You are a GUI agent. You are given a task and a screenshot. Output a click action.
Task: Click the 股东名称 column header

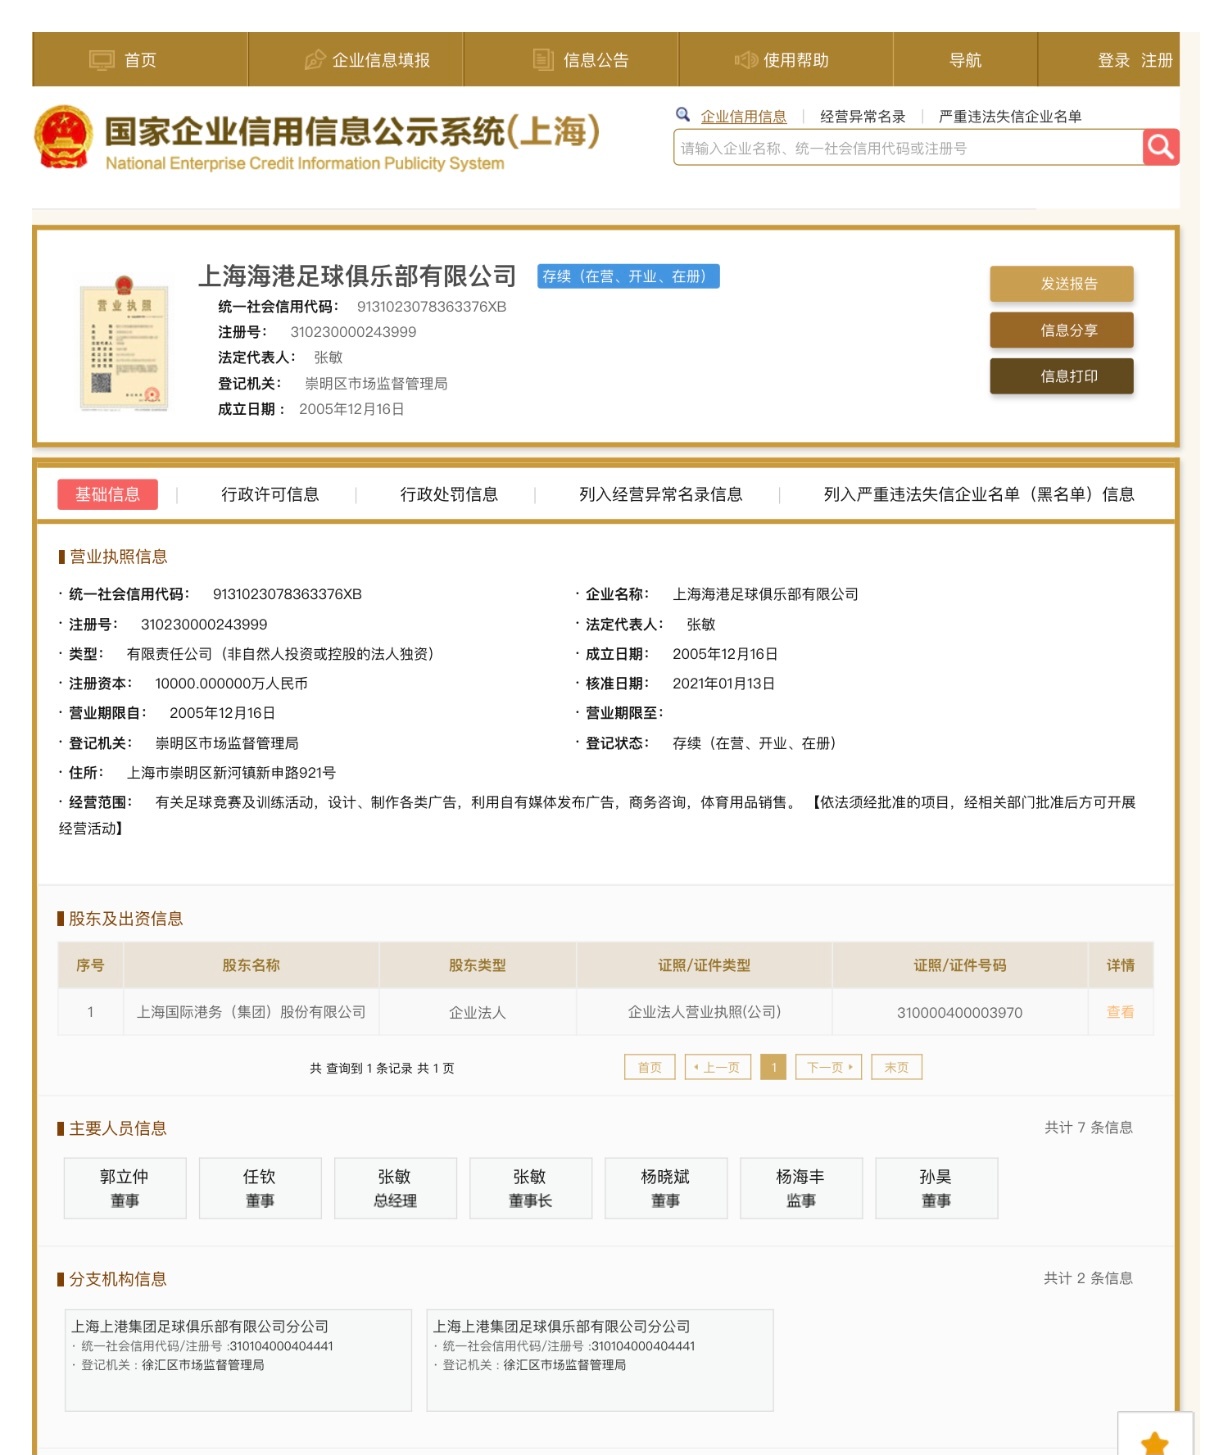click(251, 965)
